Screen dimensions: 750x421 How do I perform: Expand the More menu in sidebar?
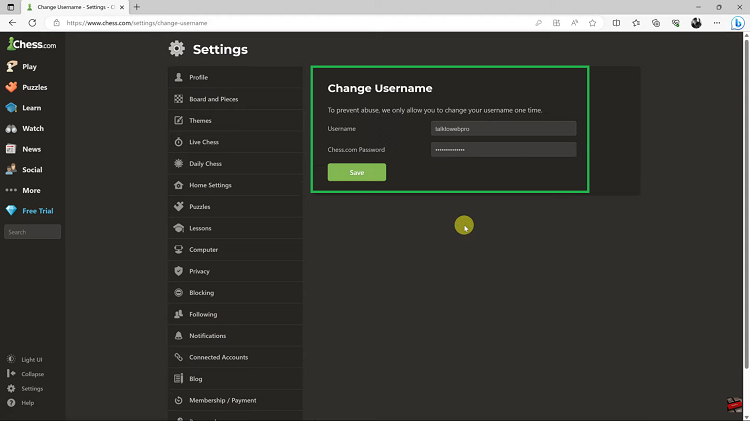click(23, 190)
